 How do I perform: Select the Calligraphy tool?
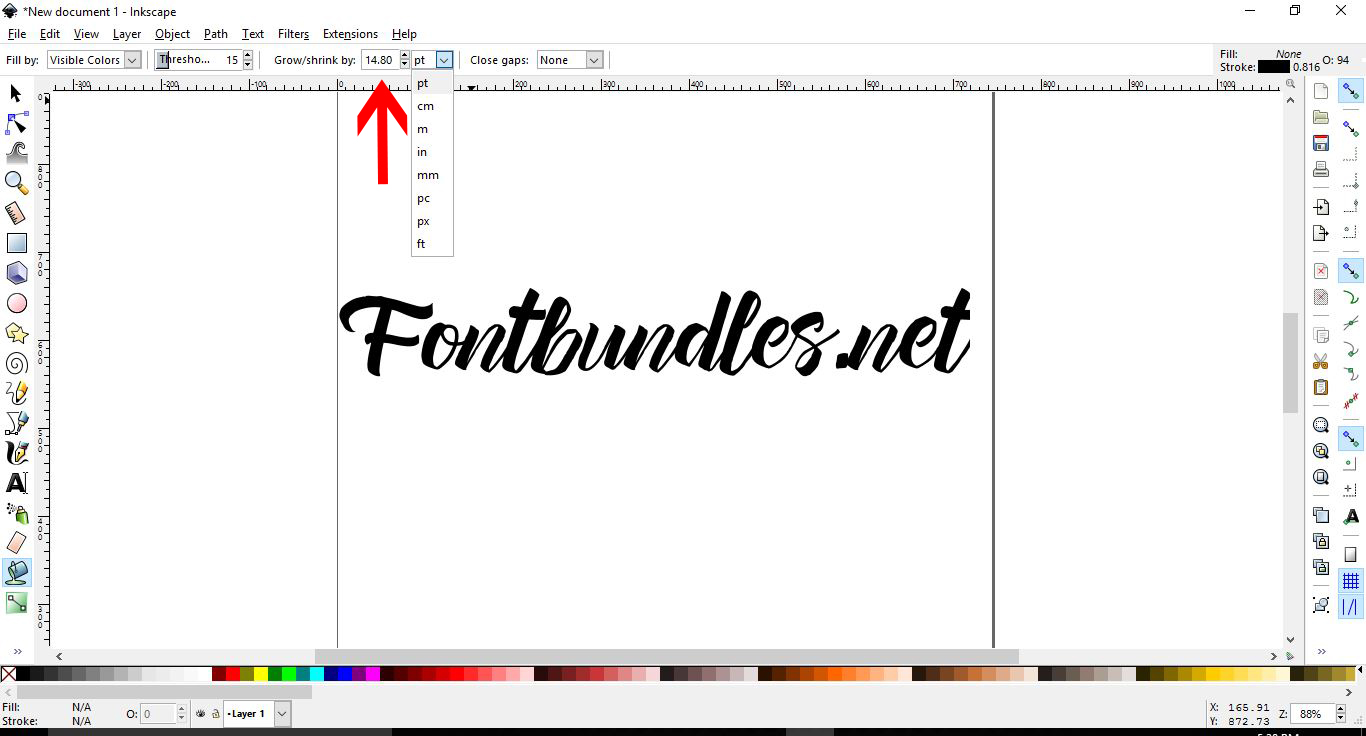pos(16,453)
